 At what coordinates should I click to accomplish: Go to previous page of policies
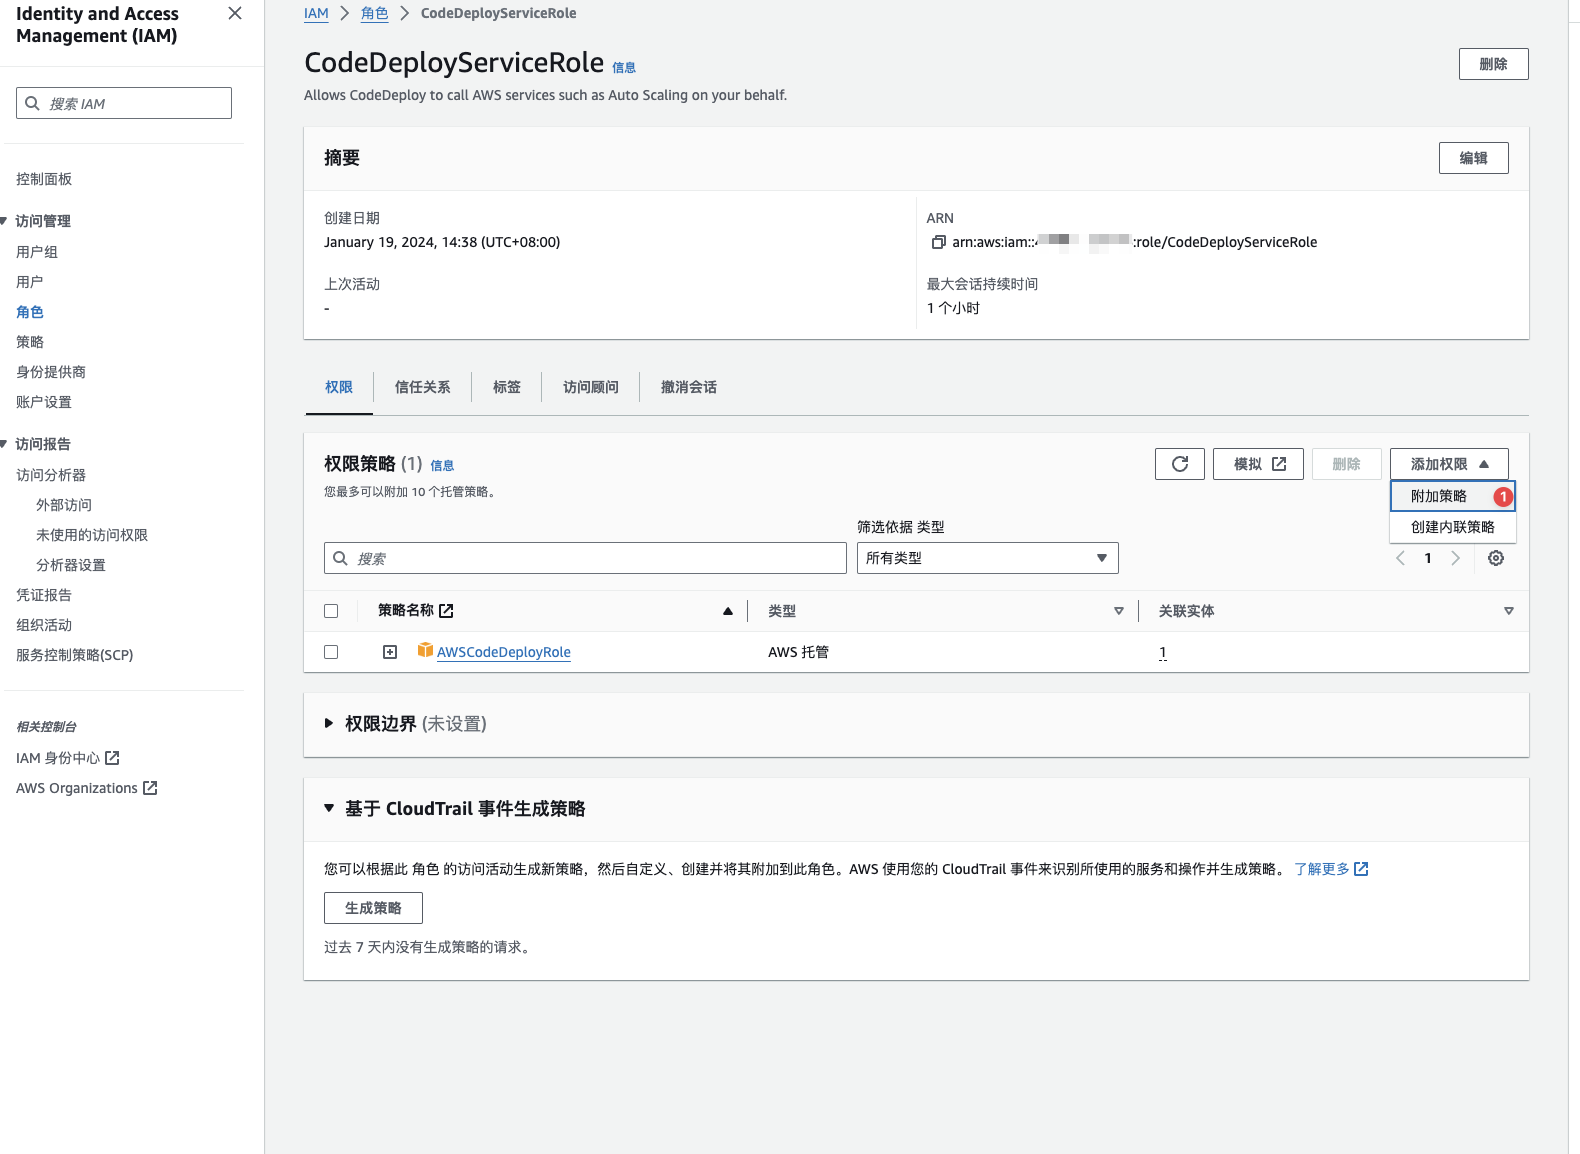1400,558
